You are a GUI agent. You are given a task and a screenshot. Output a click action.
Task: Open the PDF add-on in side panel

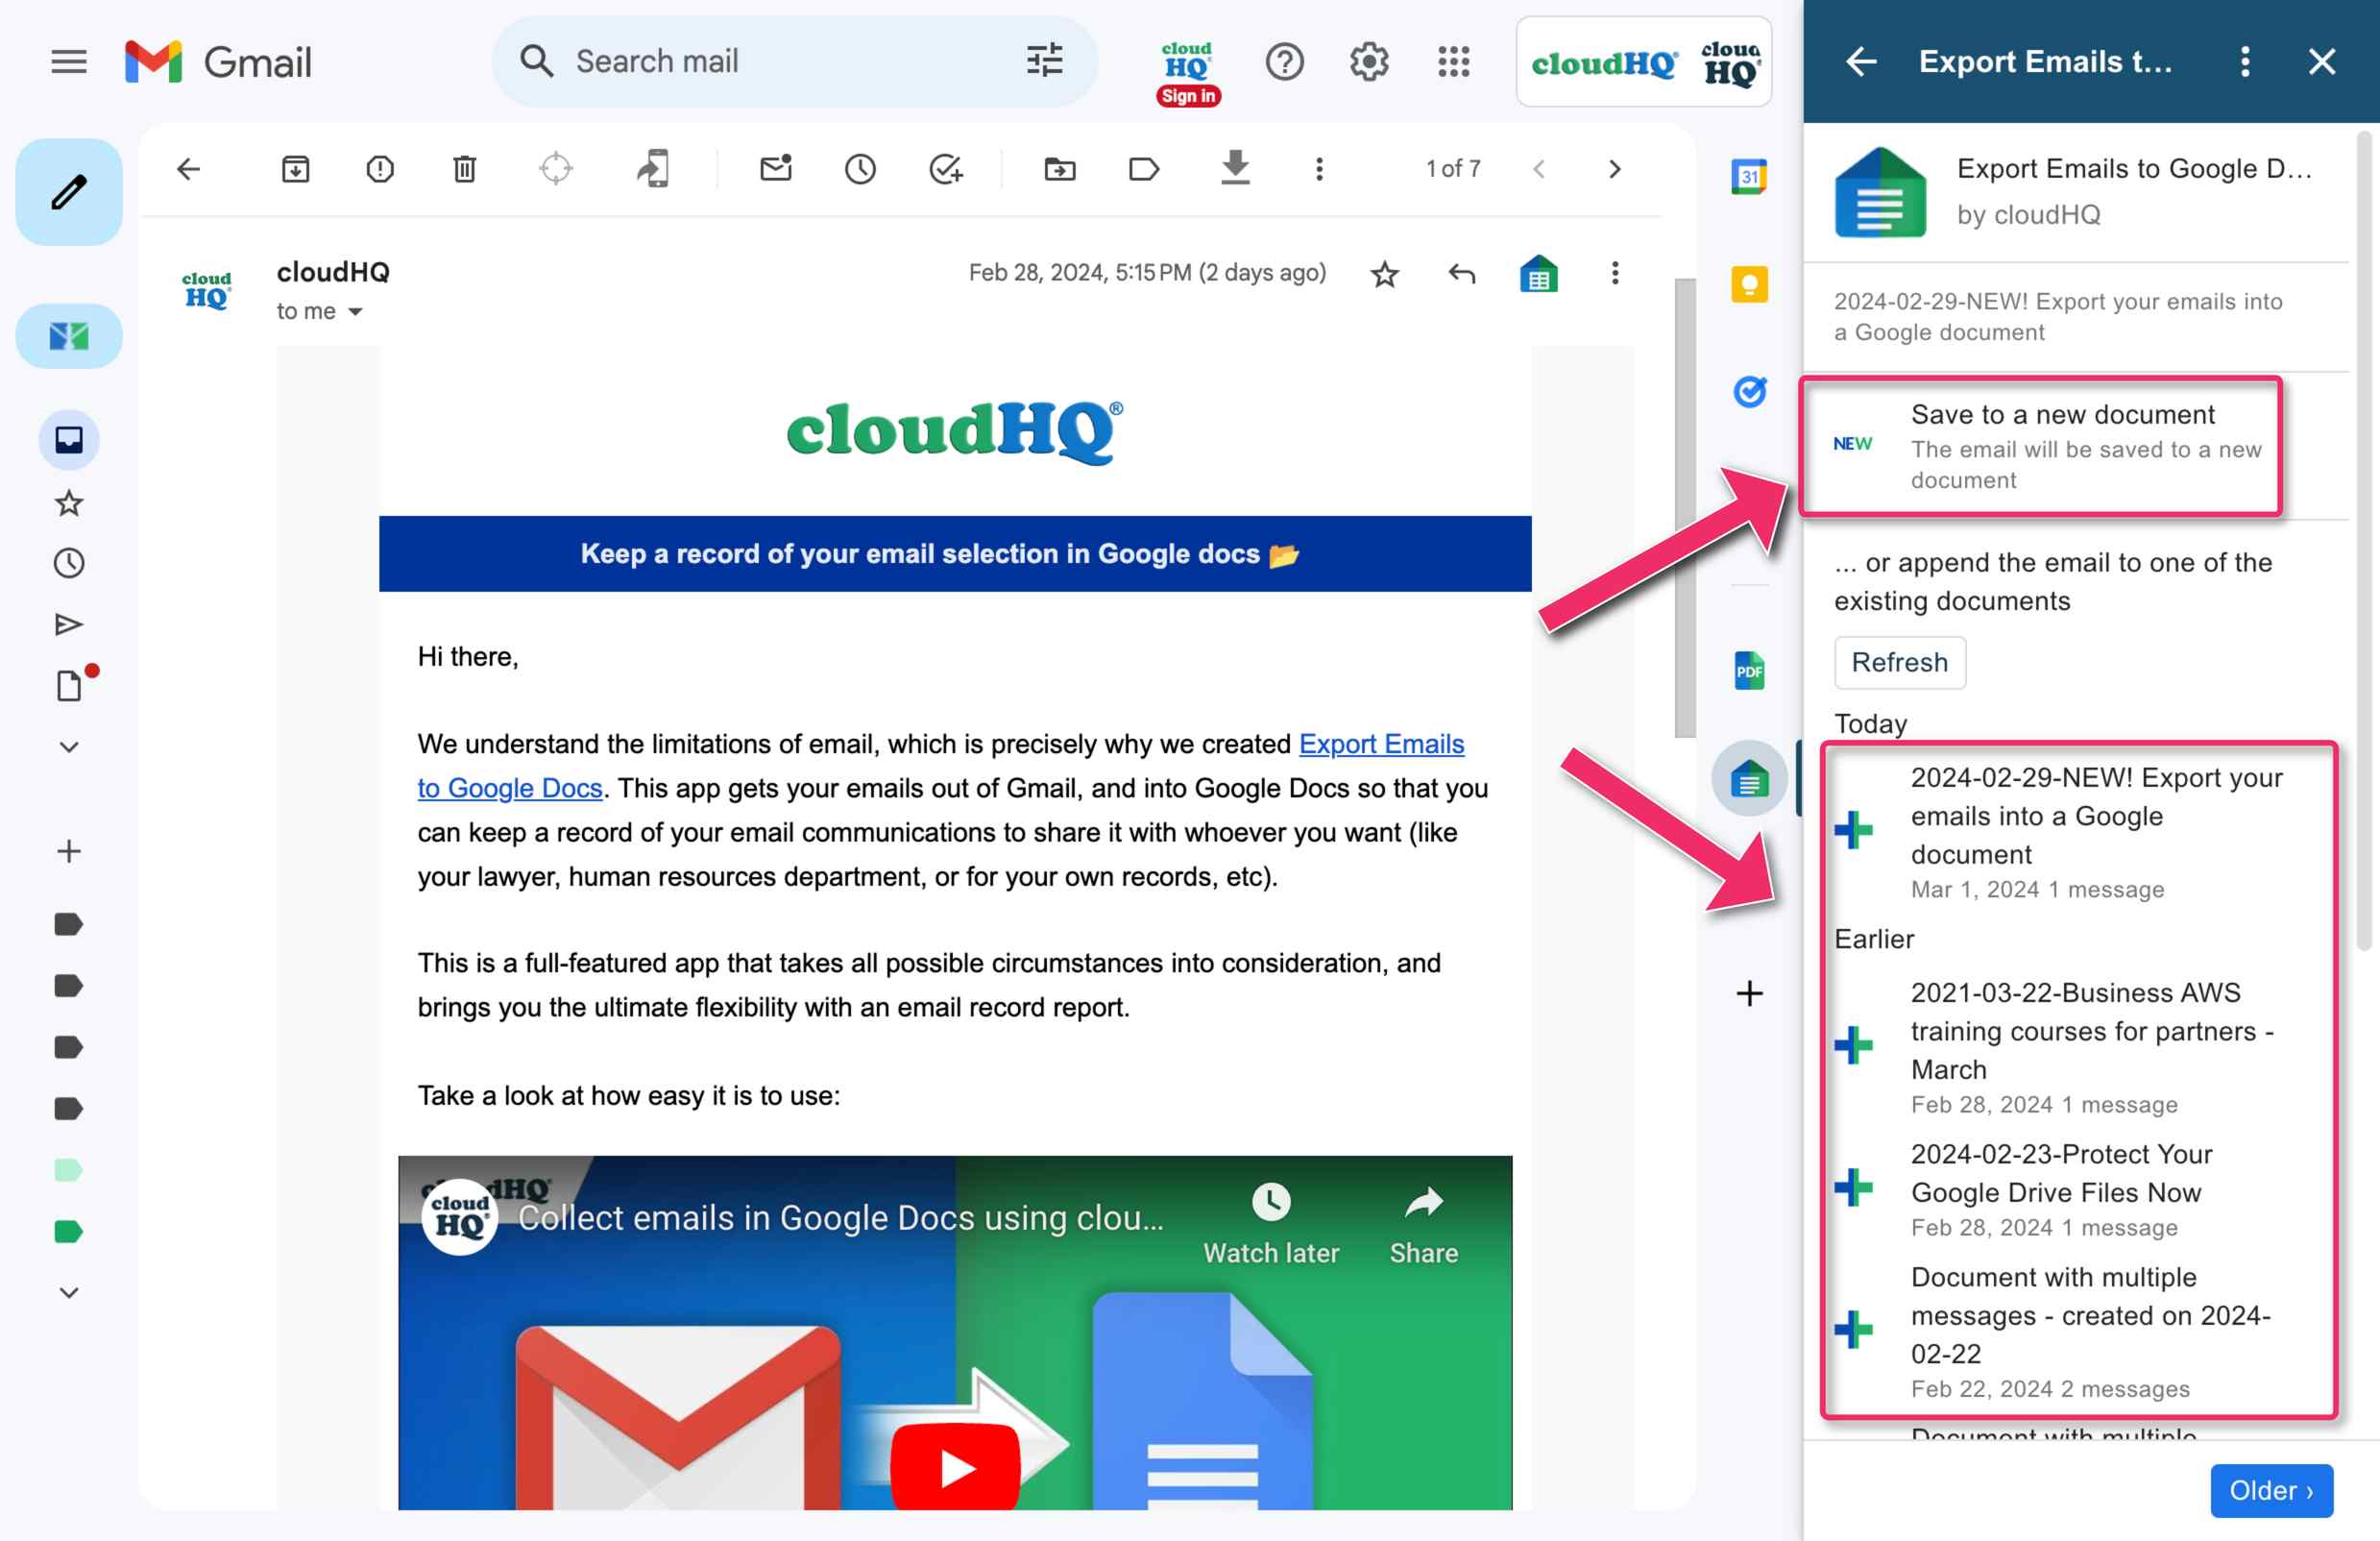(x=1749, y=670)
